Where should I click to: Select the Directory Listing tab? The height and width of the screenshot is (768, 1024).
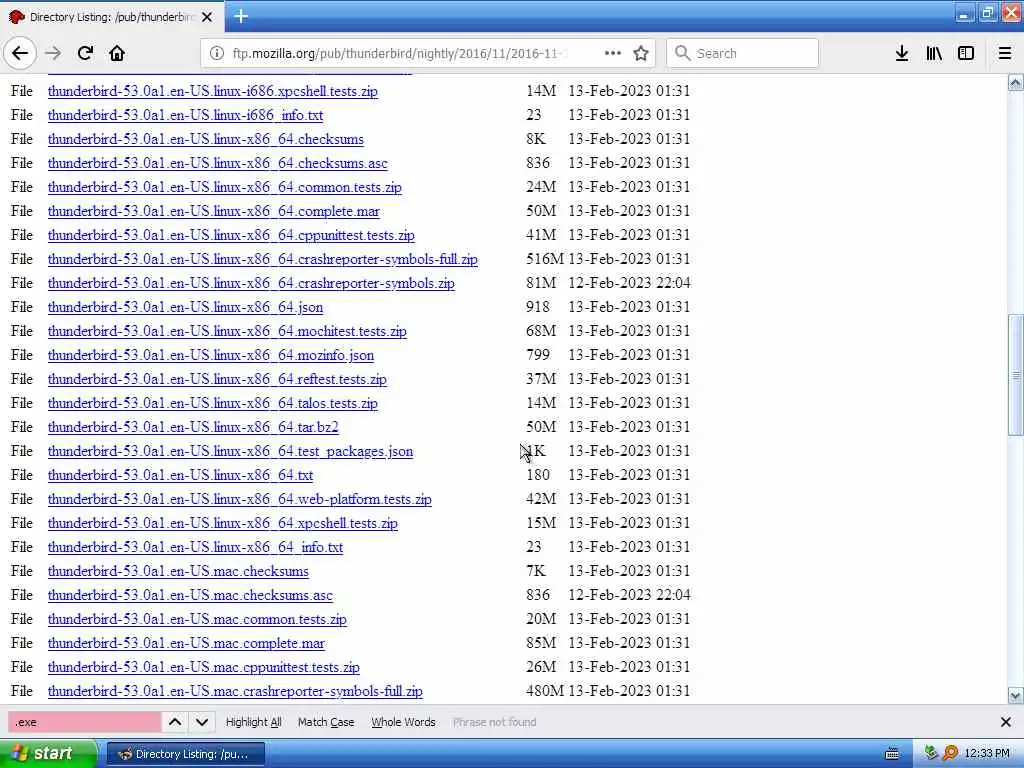112,17
